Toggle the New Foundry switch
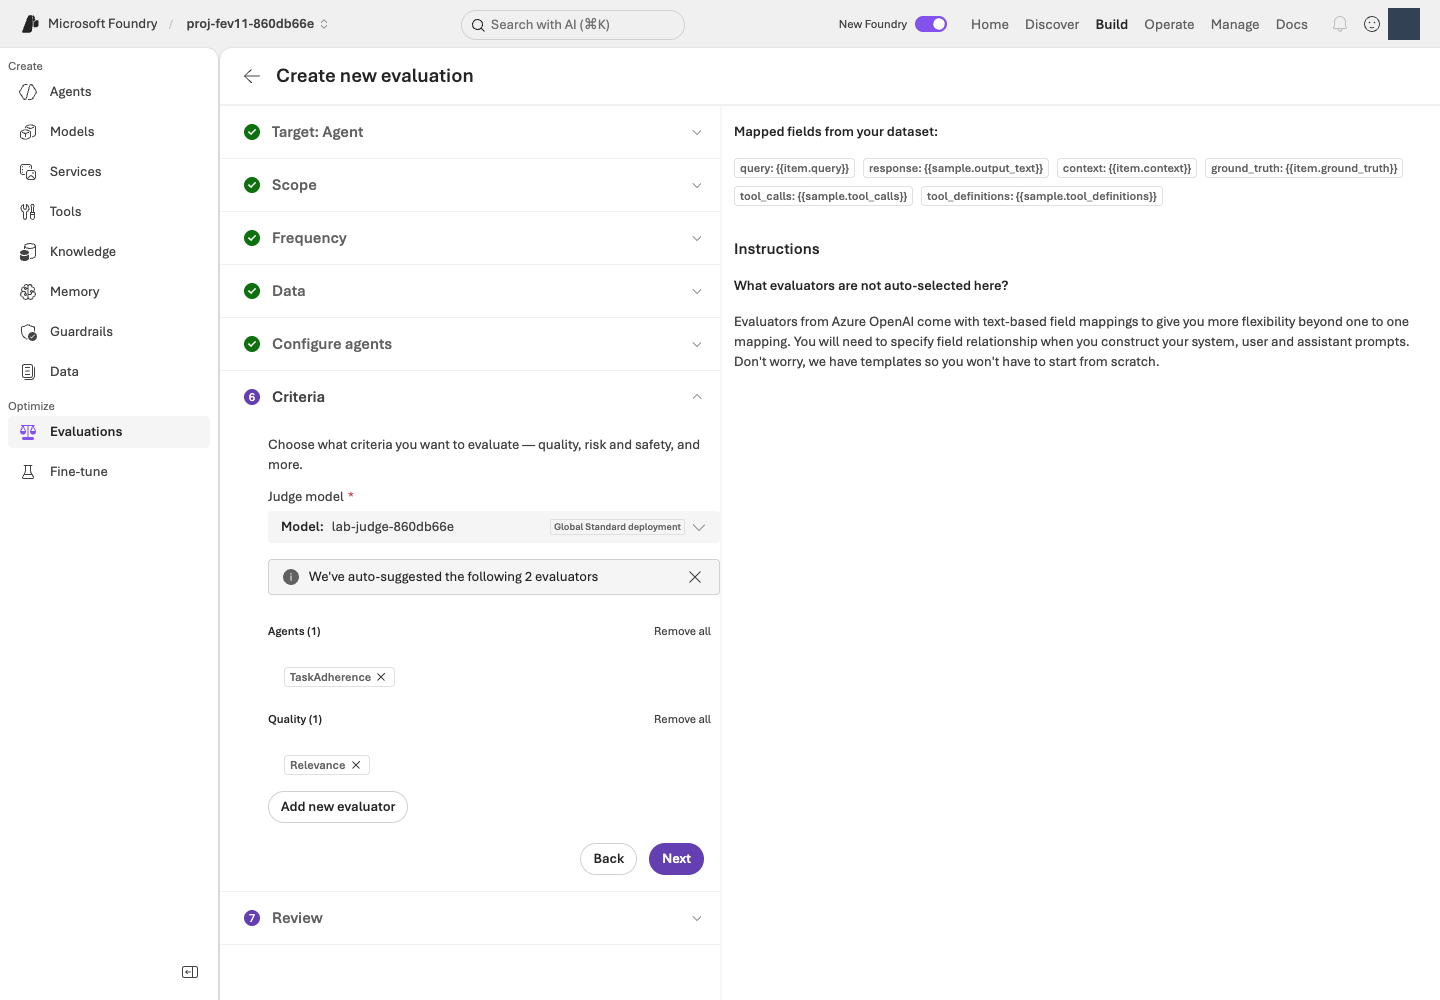The image size is (1440, 1000). 931,24
